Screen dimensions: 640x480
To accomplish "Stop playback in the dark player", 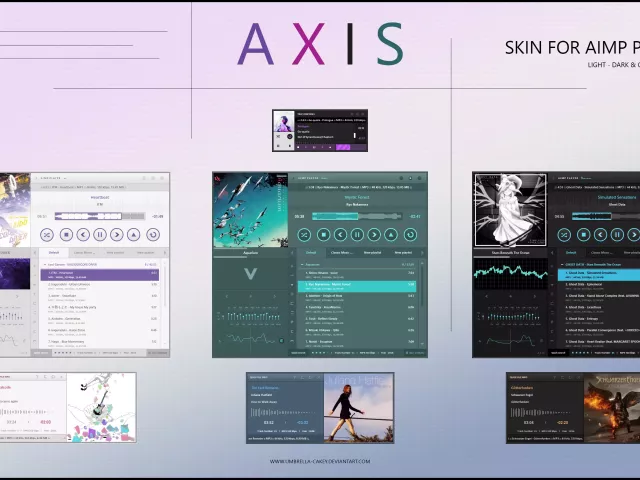I will (584, 235).
